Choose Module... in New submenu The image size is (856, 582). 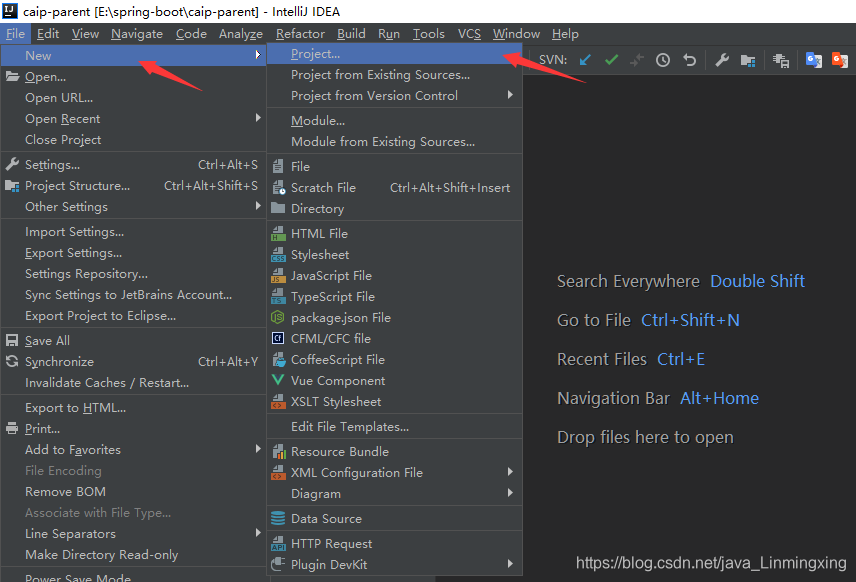395,121
